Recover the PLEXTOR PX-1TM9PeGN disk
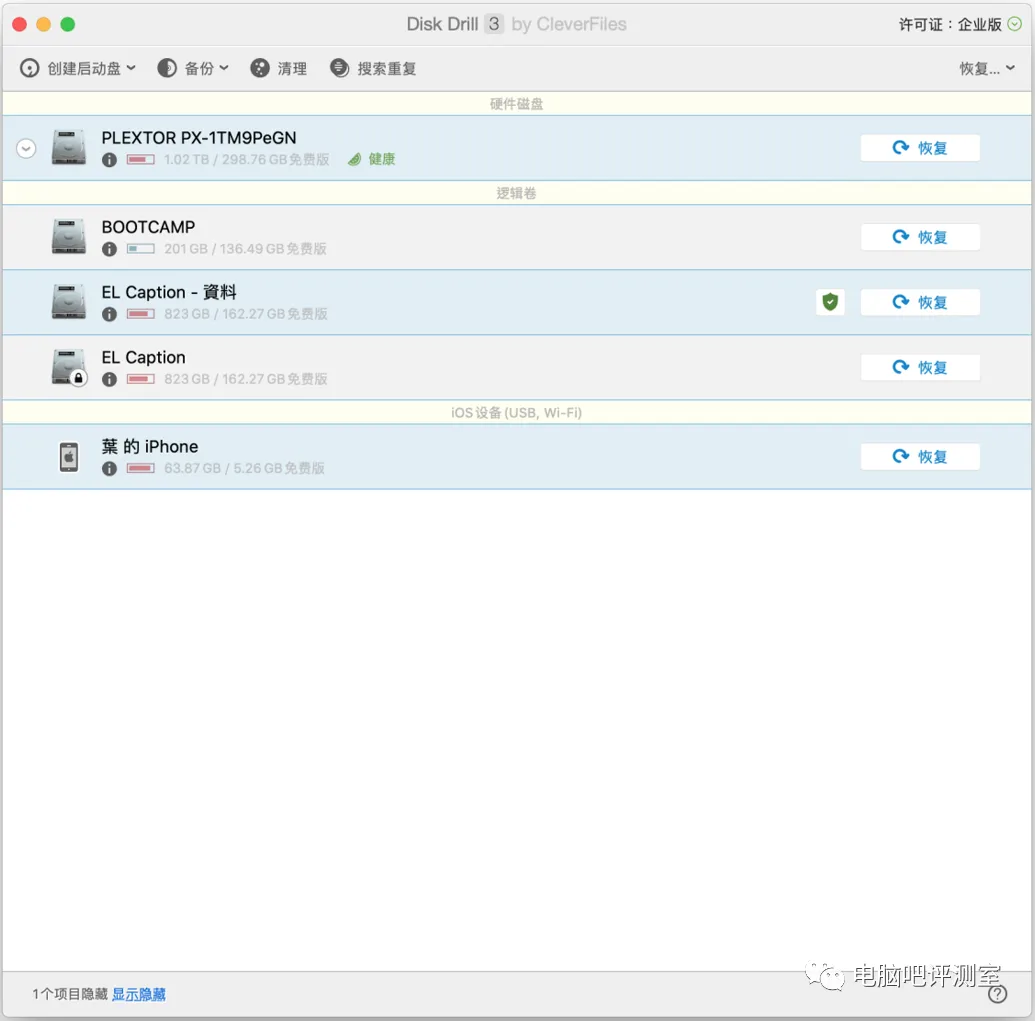 click(x=919, y=148)
